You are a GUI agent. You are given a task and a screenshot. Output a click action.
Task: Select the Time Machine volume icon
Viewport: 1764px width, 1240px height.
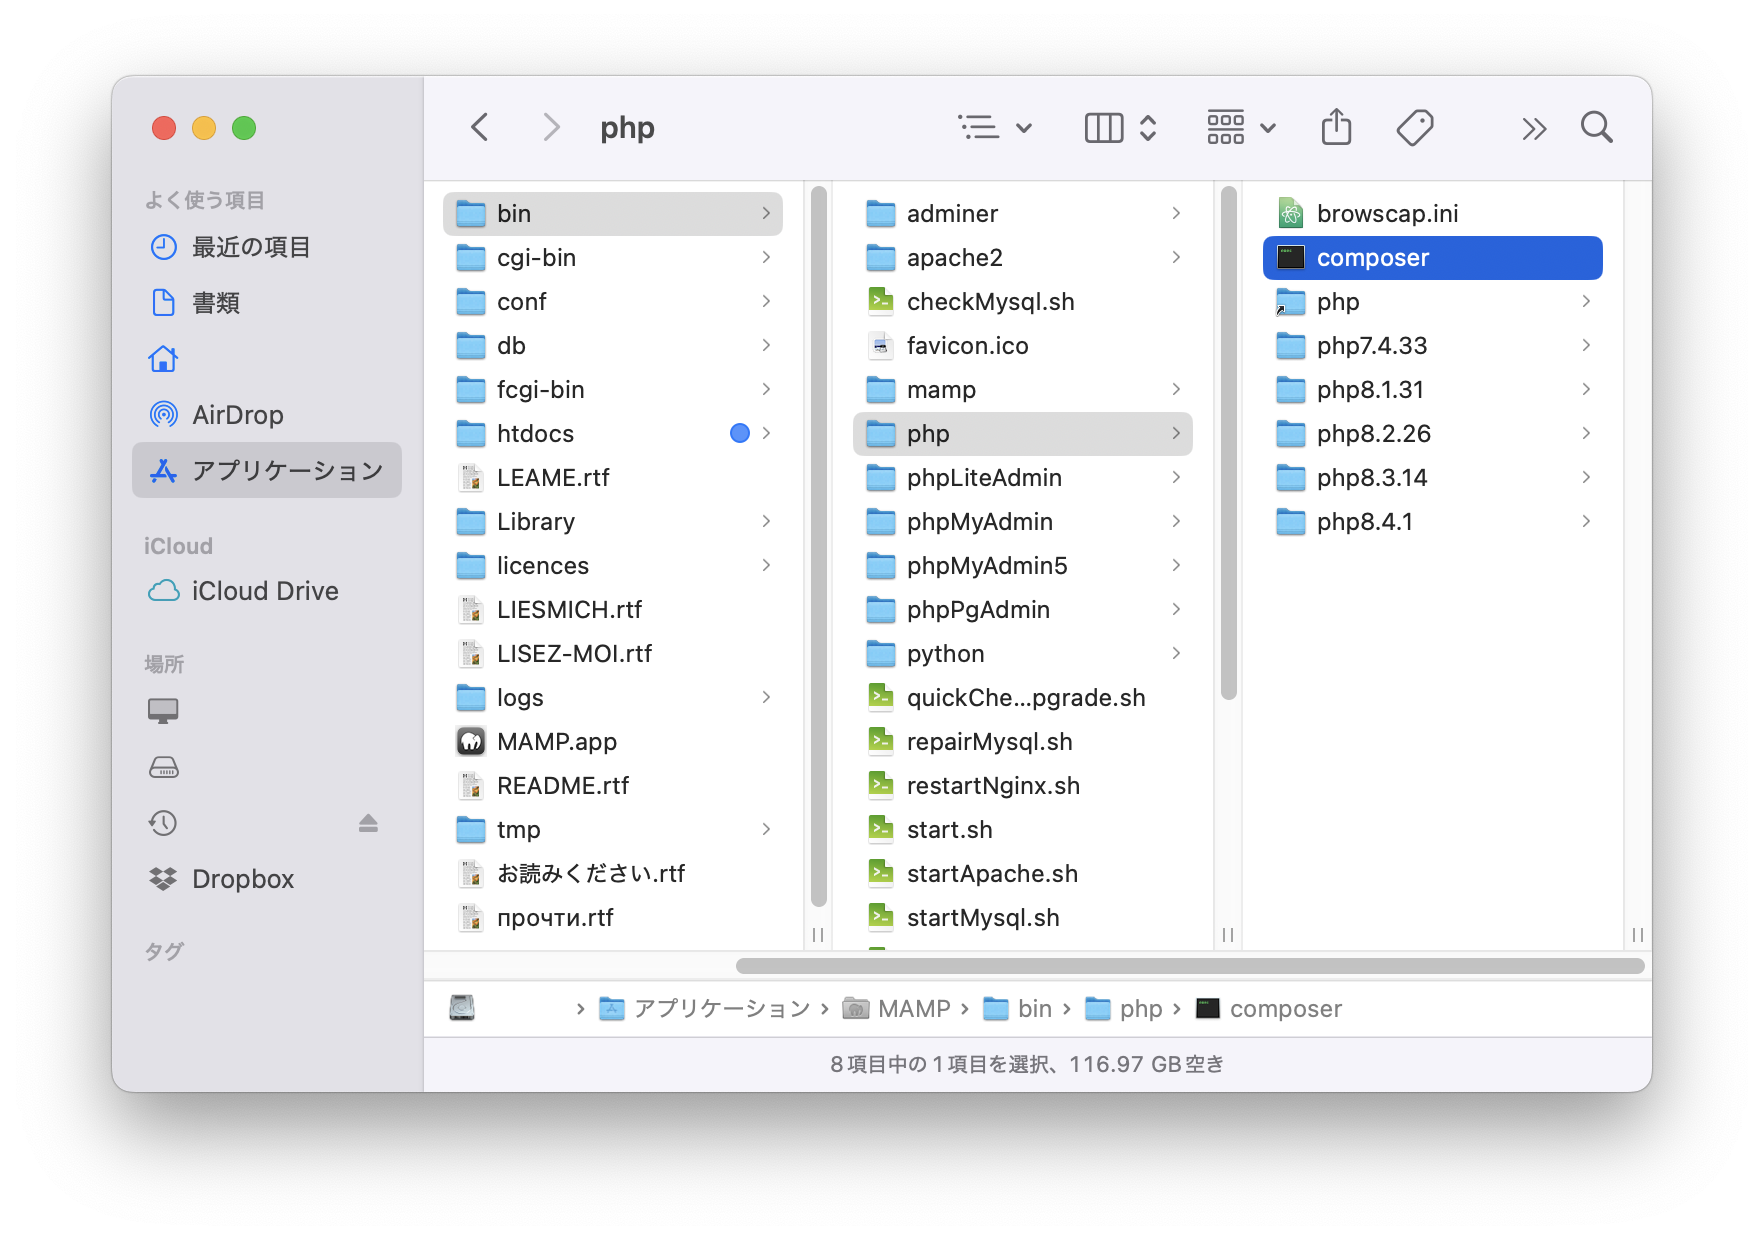[163, 823]
